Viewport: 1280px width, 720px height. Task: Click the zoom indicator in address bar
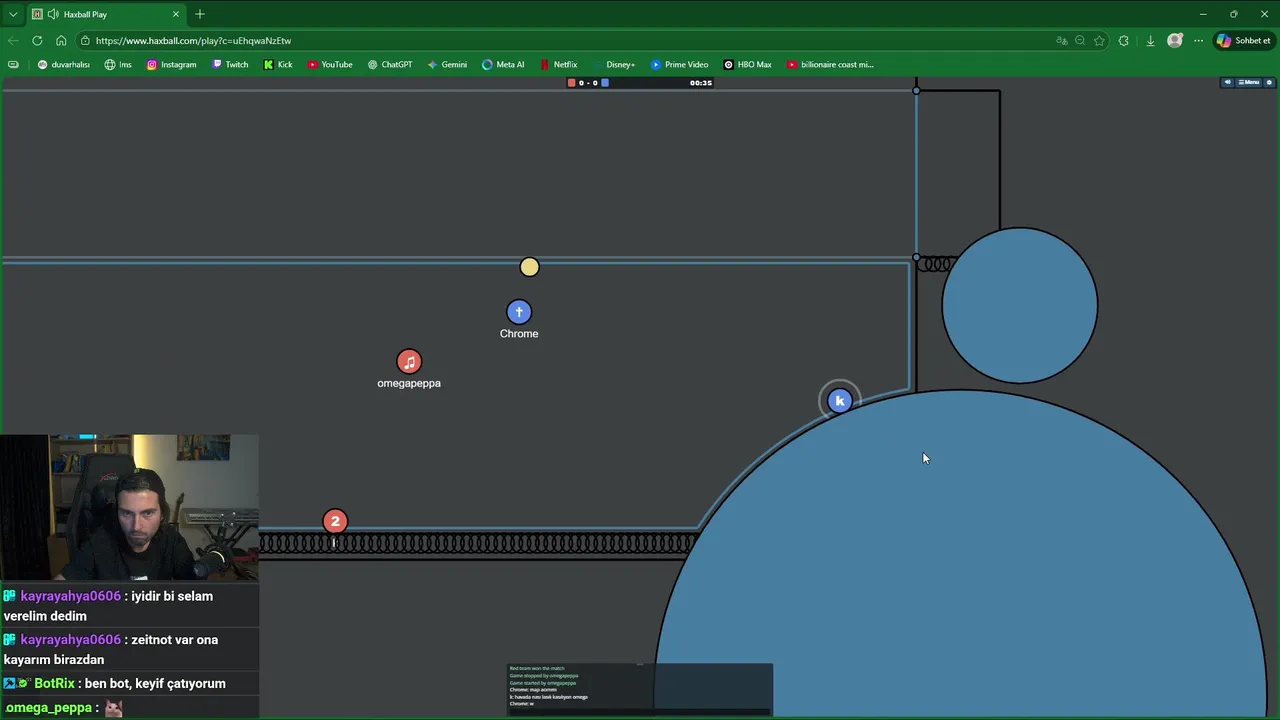(x=1080, y=41)
